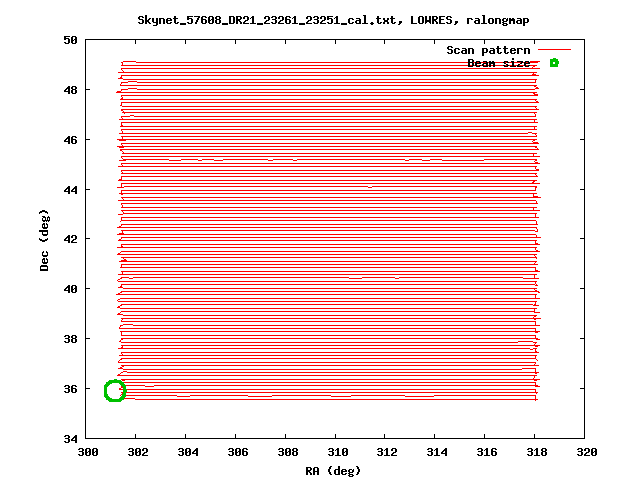The image size is (640, 480).
Task: Click the 'Dec (deg)' axis label
Action: [x=44, y=240]
